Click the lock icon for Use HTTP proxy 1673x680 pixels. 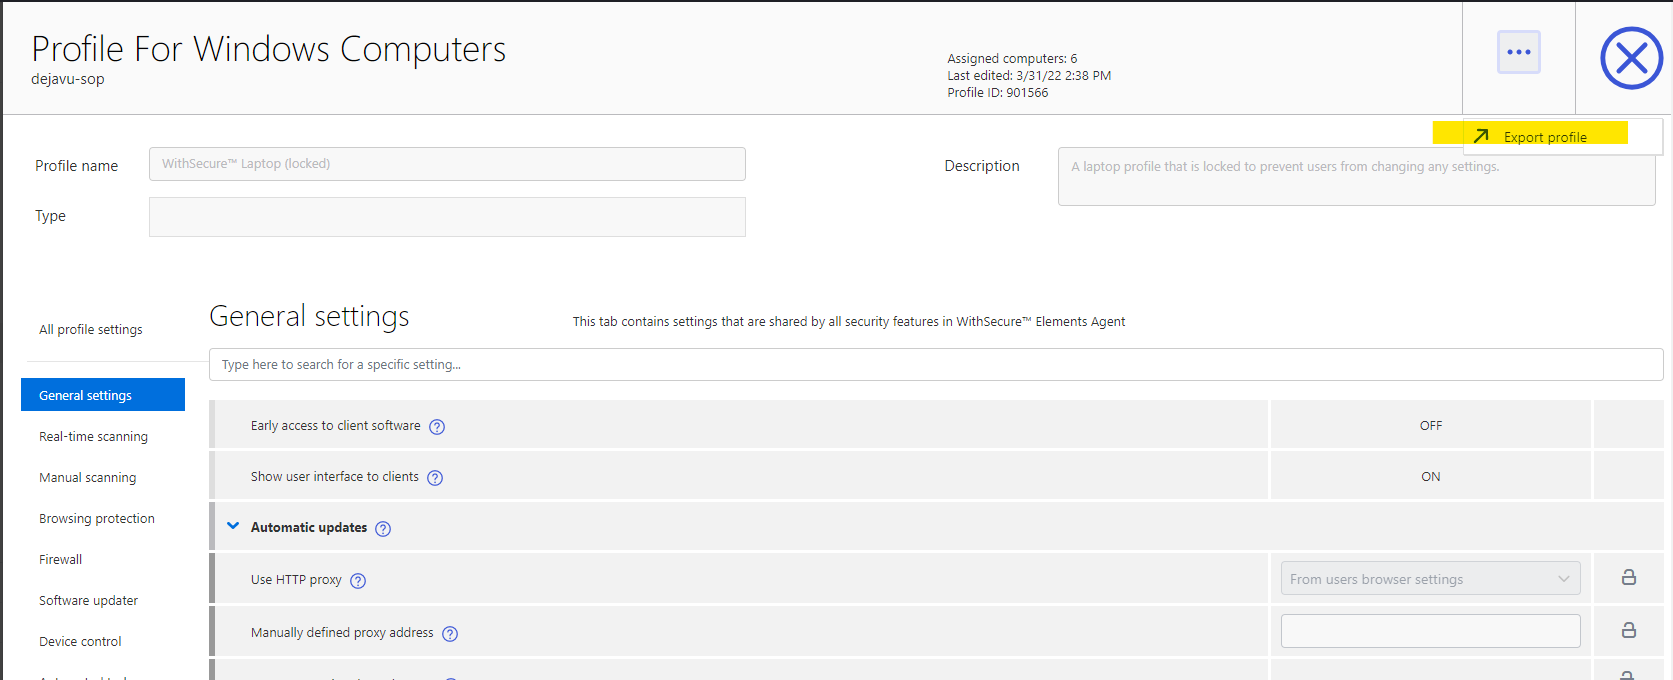point(1629,577)
